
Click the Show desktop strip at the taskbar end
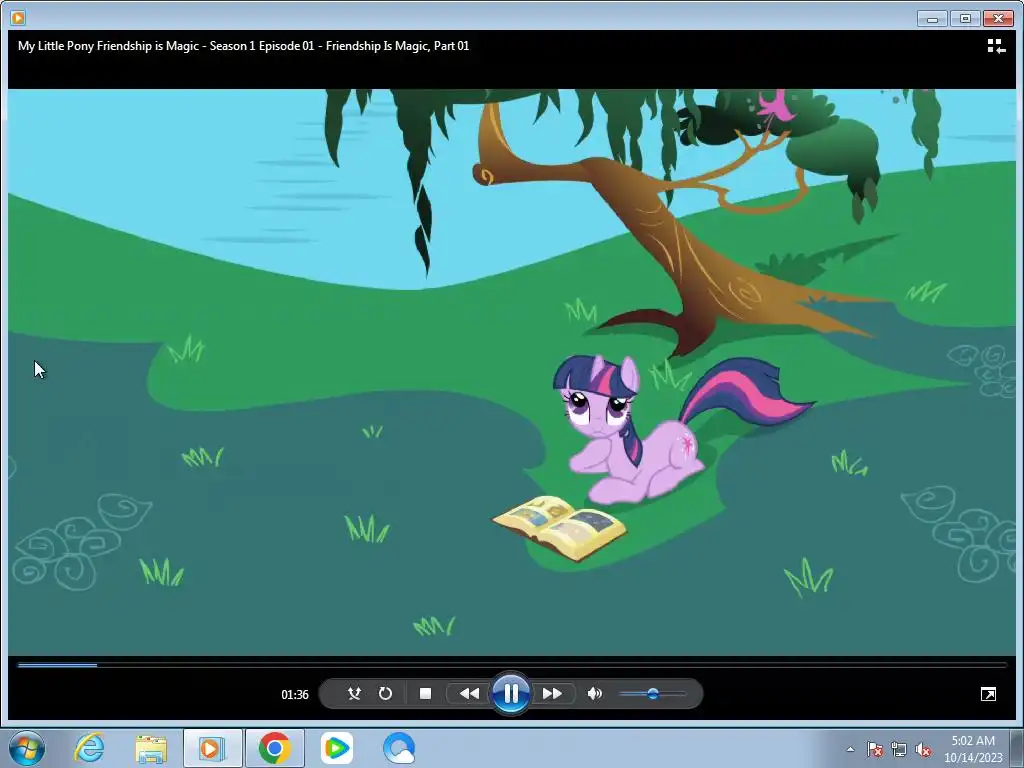tap(1017, 748)
